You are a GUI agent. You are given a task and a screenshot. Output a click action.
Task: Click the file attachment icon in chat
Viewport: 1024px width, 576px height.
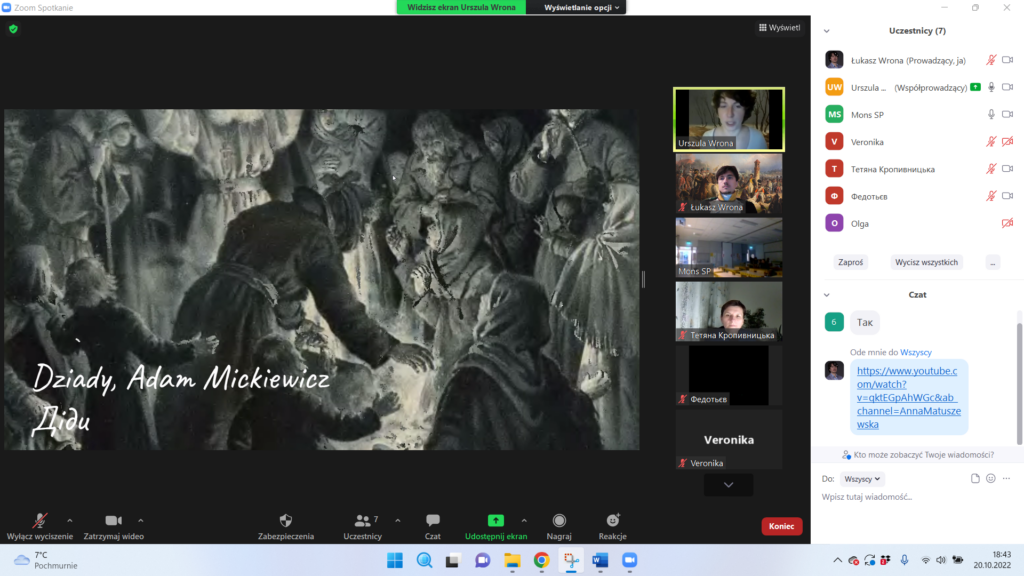point(975,479)
